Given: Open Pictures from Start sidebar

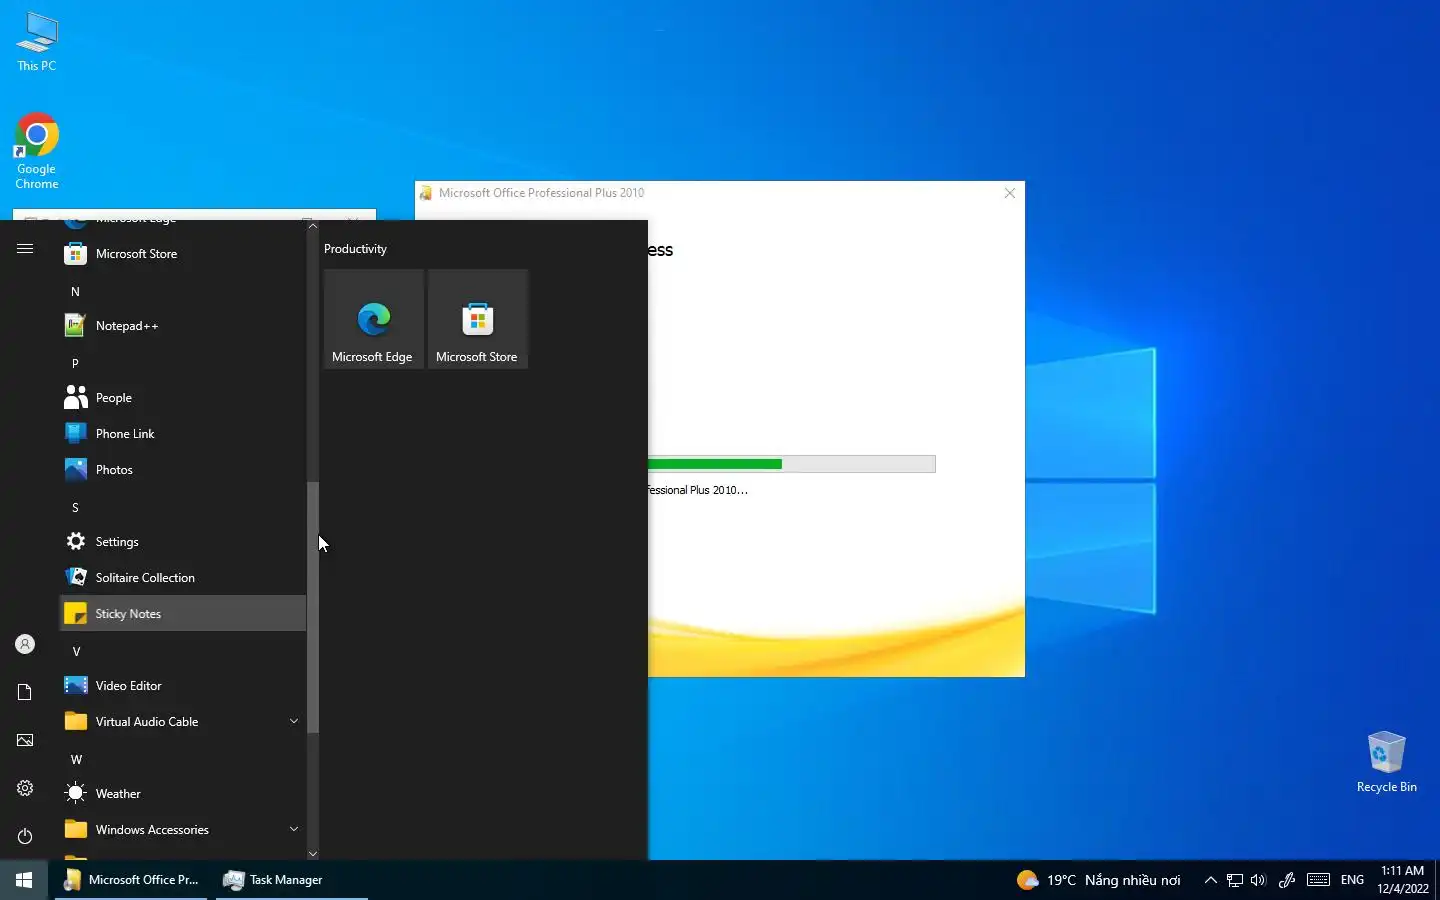Looking at the screenshot, I should pyautogui.click(x=25, y=740).
